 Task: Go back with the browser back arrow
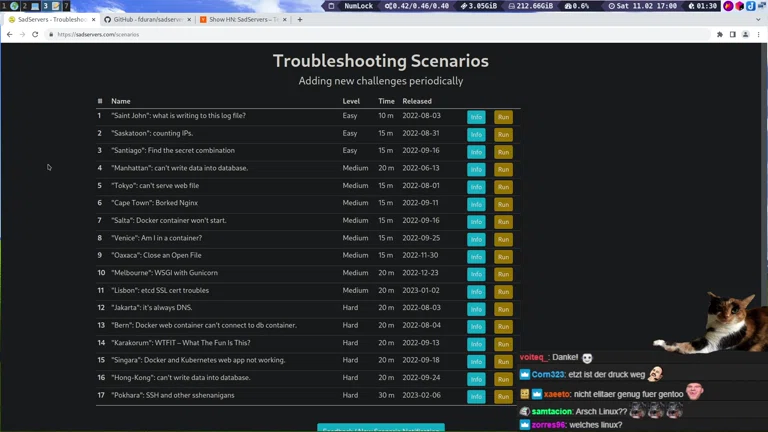10,34
